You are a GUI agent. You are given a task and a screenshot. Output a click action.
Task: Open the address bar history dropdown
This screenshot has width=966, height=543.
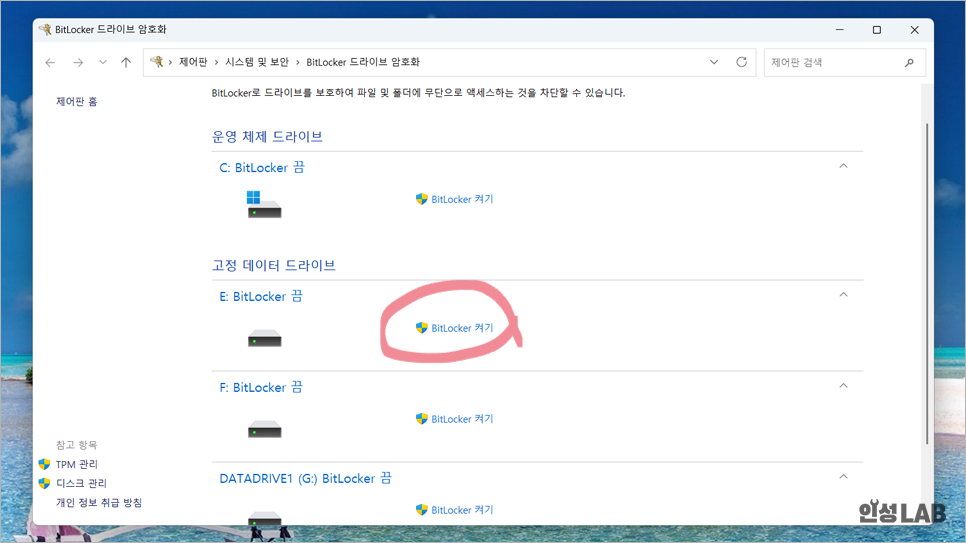pos(714,62)
